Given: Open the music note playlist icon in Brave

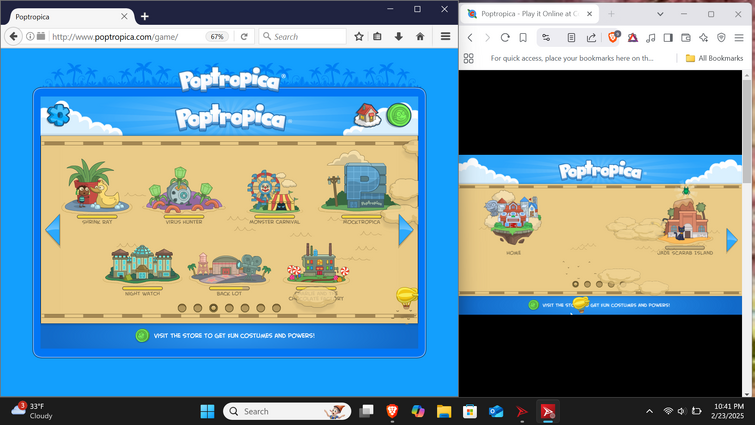Looking at the screenshot, I should tap(651, 38).
